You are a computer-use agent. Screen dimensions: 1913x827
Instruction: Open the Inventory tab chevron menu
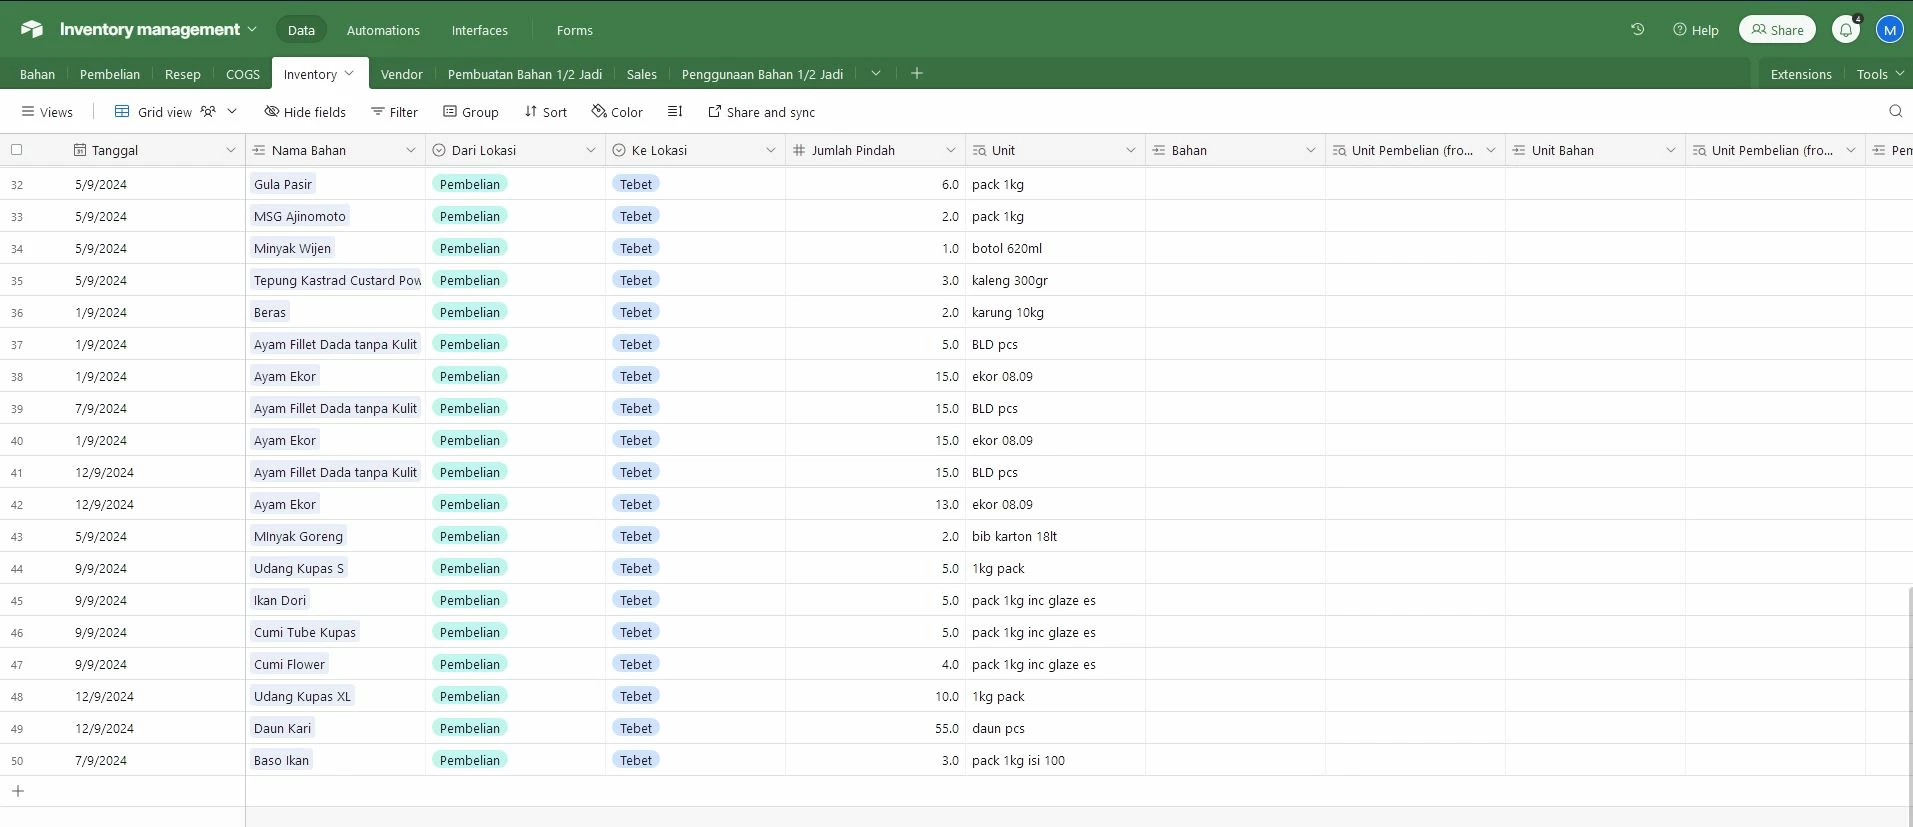[x=349, y=73]
